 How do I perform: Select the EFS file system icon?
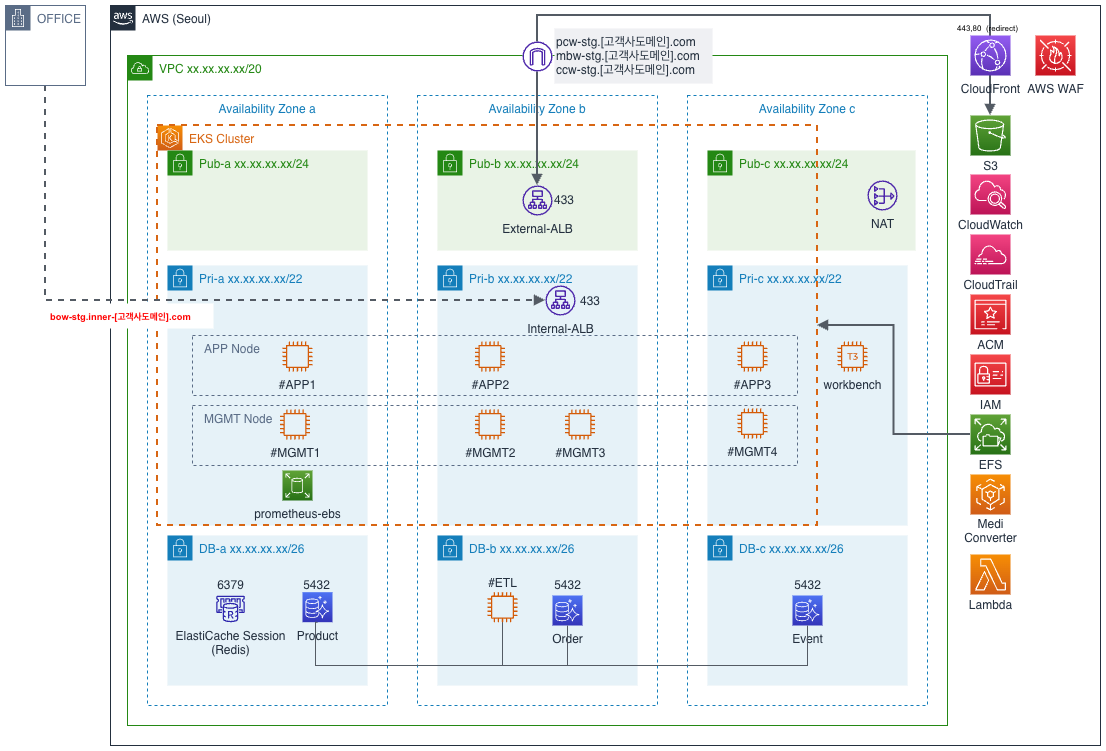click(991, 434)
